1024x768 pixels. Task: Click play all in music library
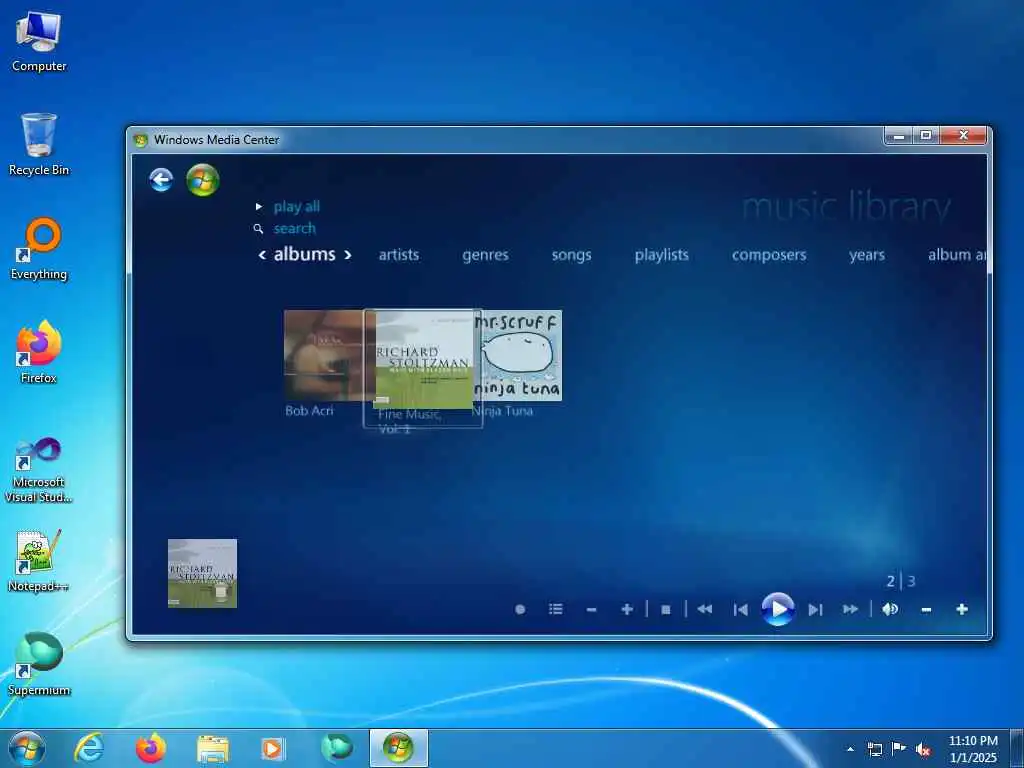(296, 206)
